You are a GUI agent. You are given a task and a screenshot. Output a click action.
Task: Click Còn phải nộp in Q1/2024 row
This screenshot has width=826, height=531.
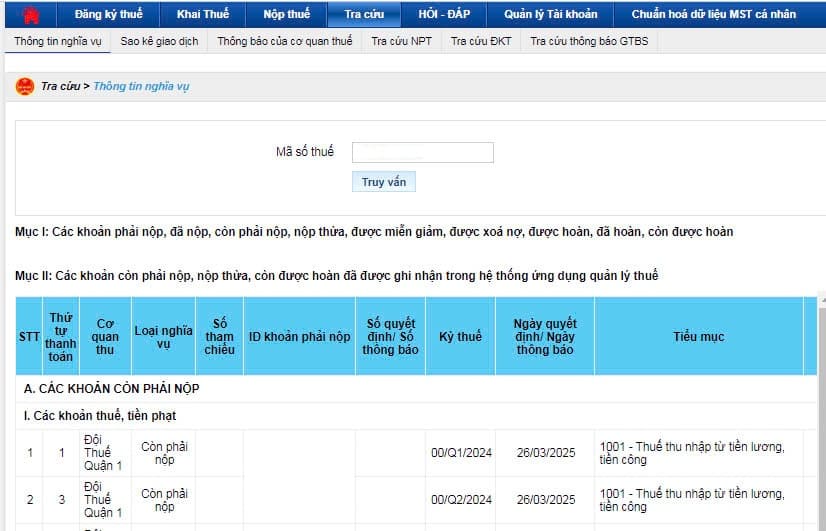coord(164,453)
